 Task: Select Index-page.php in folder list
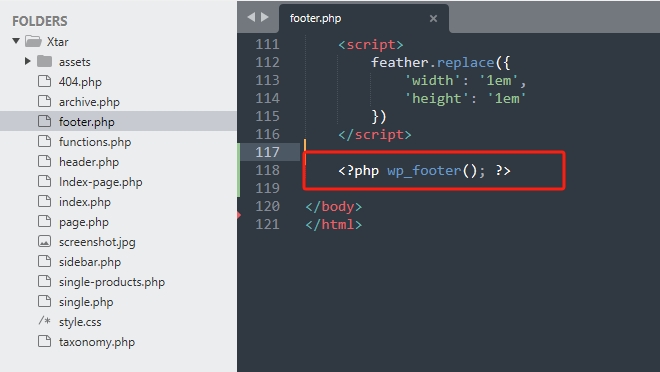pos(101,182)
